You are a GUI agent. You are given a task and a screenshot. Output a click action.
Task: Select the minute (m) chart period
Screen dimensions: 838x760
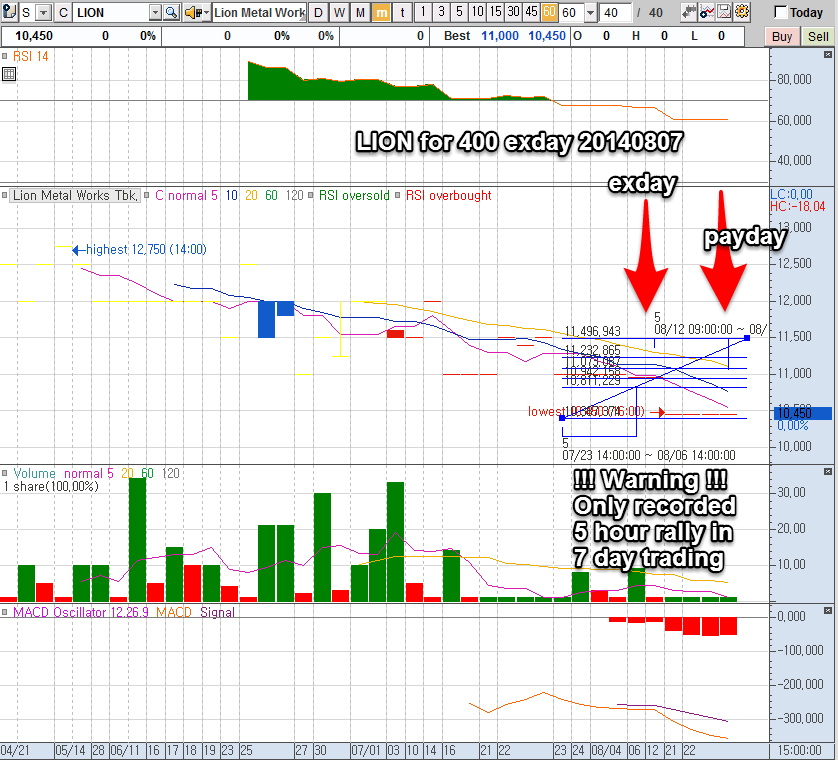[x=381, y=12]
